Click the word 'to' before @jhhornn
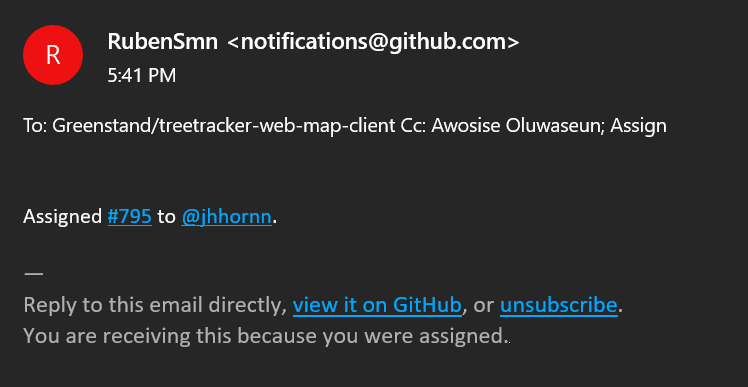 click(166, 218)
